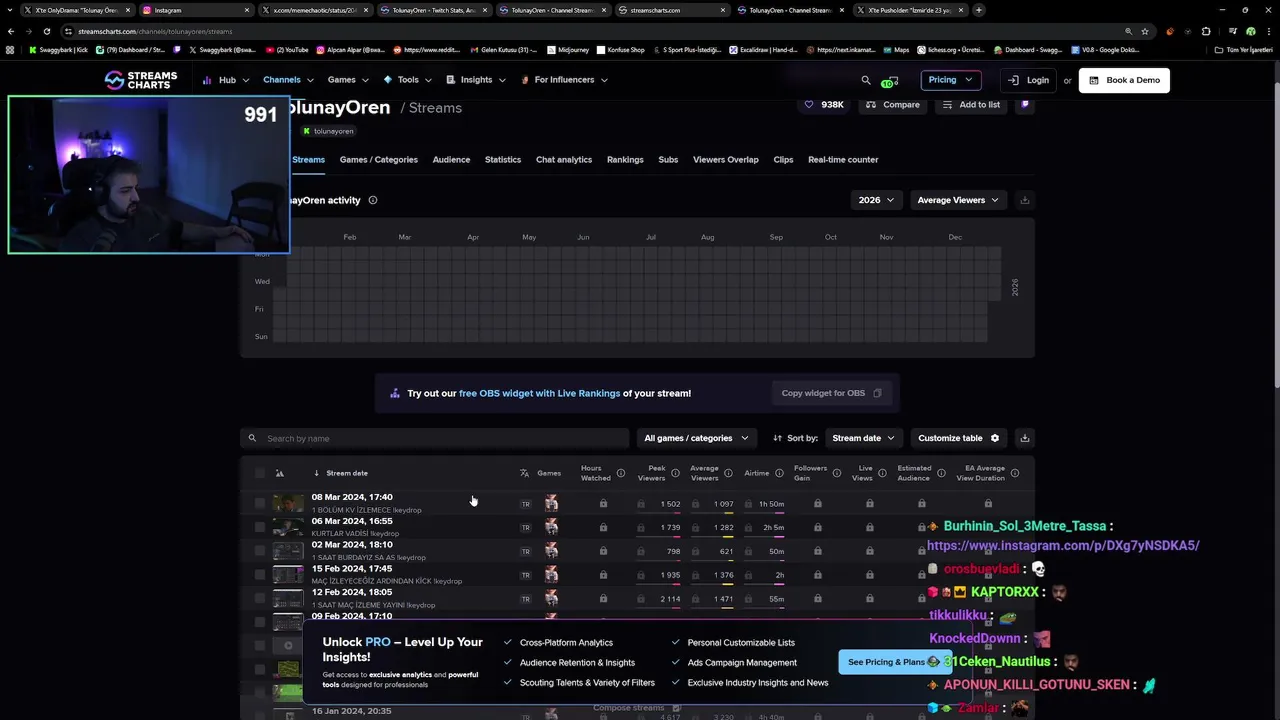Screen dimensions: 1280x720
Task: Check the box for 15 Feb 2024 stream
Action: (260, 575)
